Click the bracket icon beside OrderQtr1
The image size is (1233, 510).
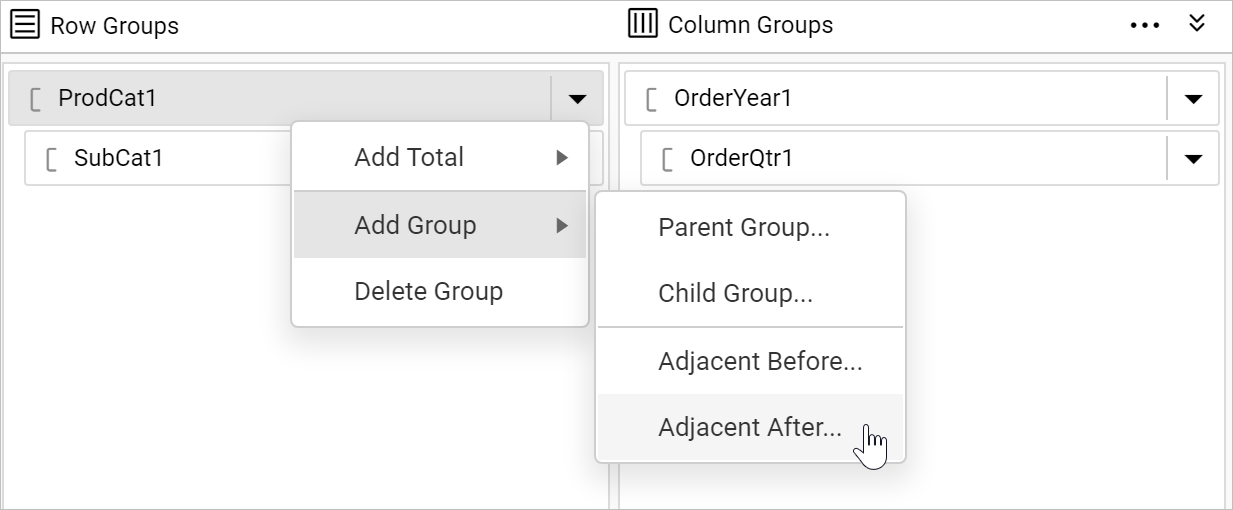click(668, 159)
